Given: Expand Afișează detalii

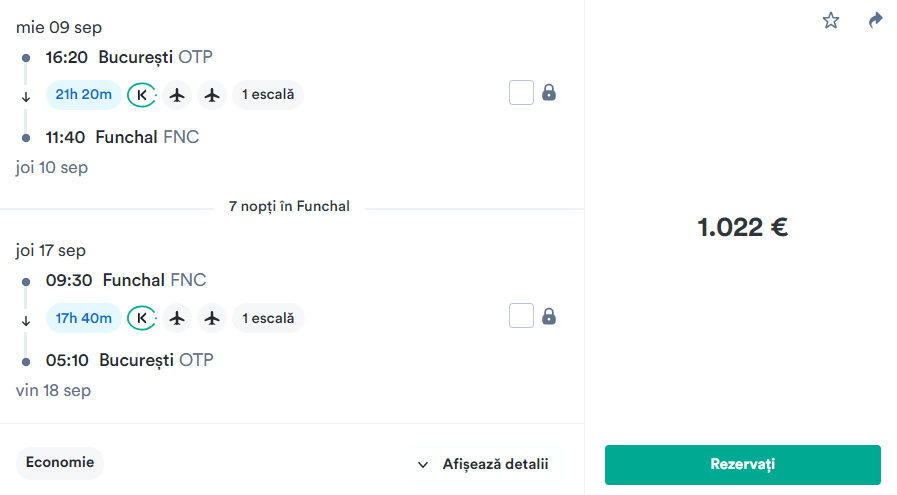Looking at the screenshot, I should click(484, 464).
